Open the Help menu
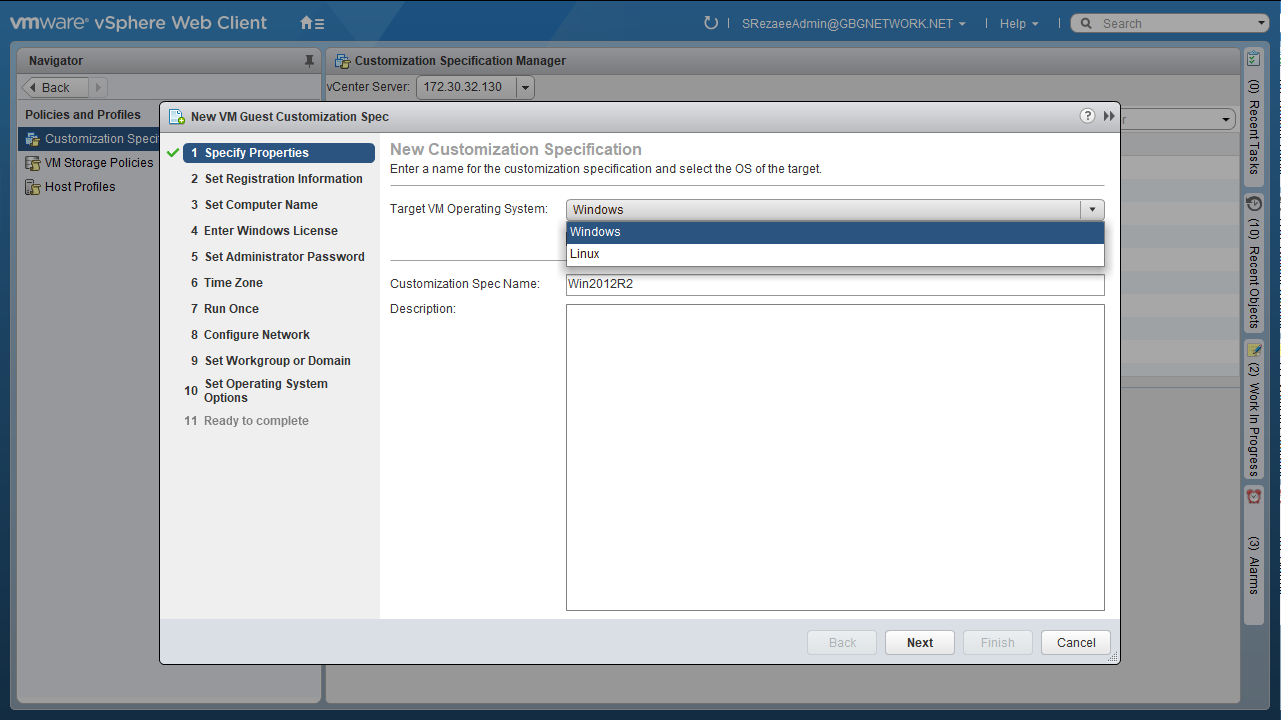Screen dimensions: 1281x720 pyautogui.click(x=1018, y=24)
